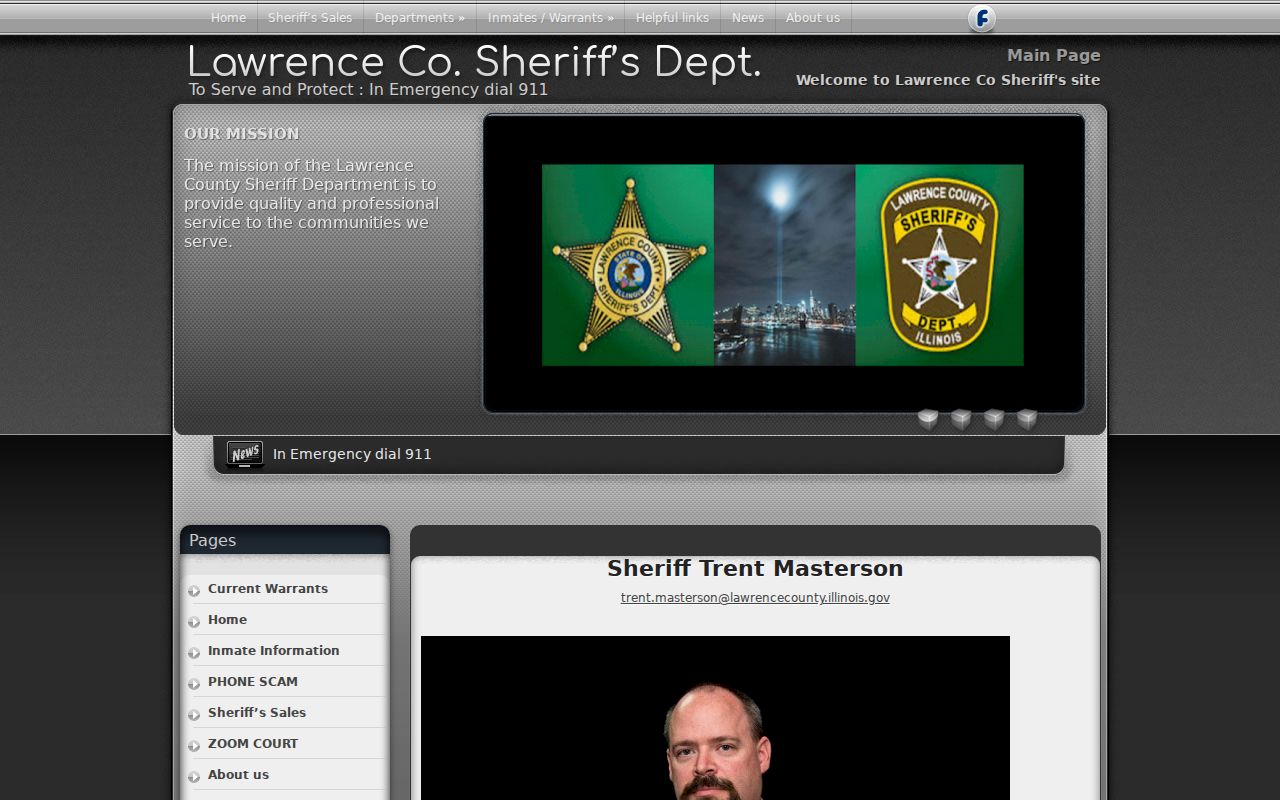This screenshot has width=1280, height=800.
Task: Click bullet icon beside sidebar Home
Action: (194, 622)
